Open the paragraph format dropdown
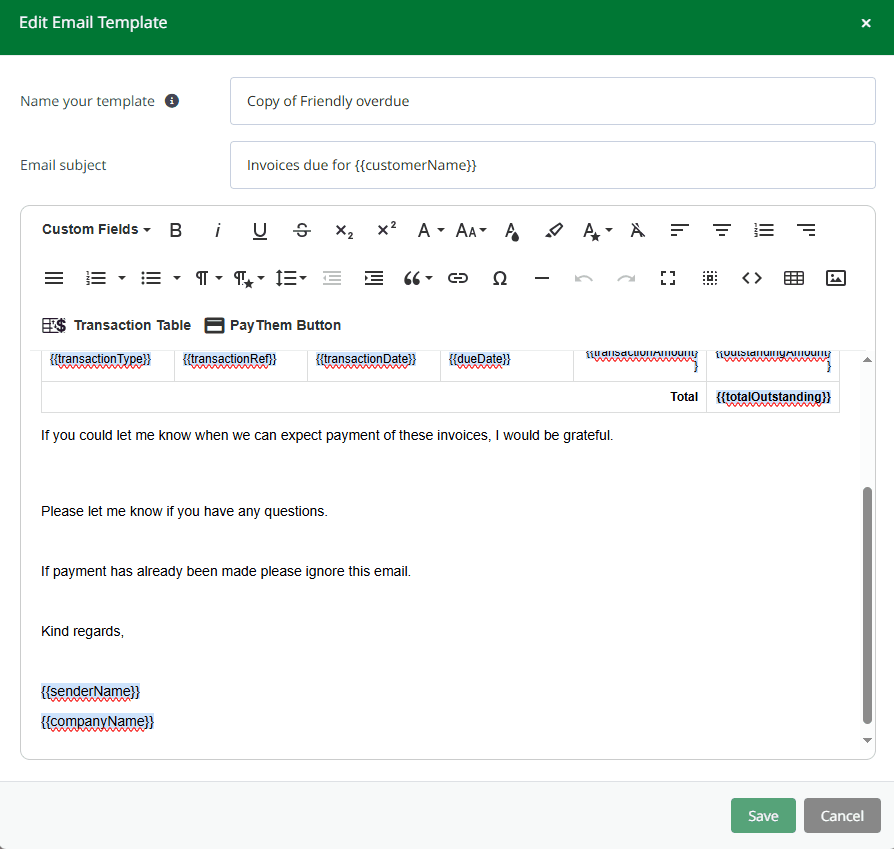The image size is (894, 849). pyautogui.click(x=208, y=278)
